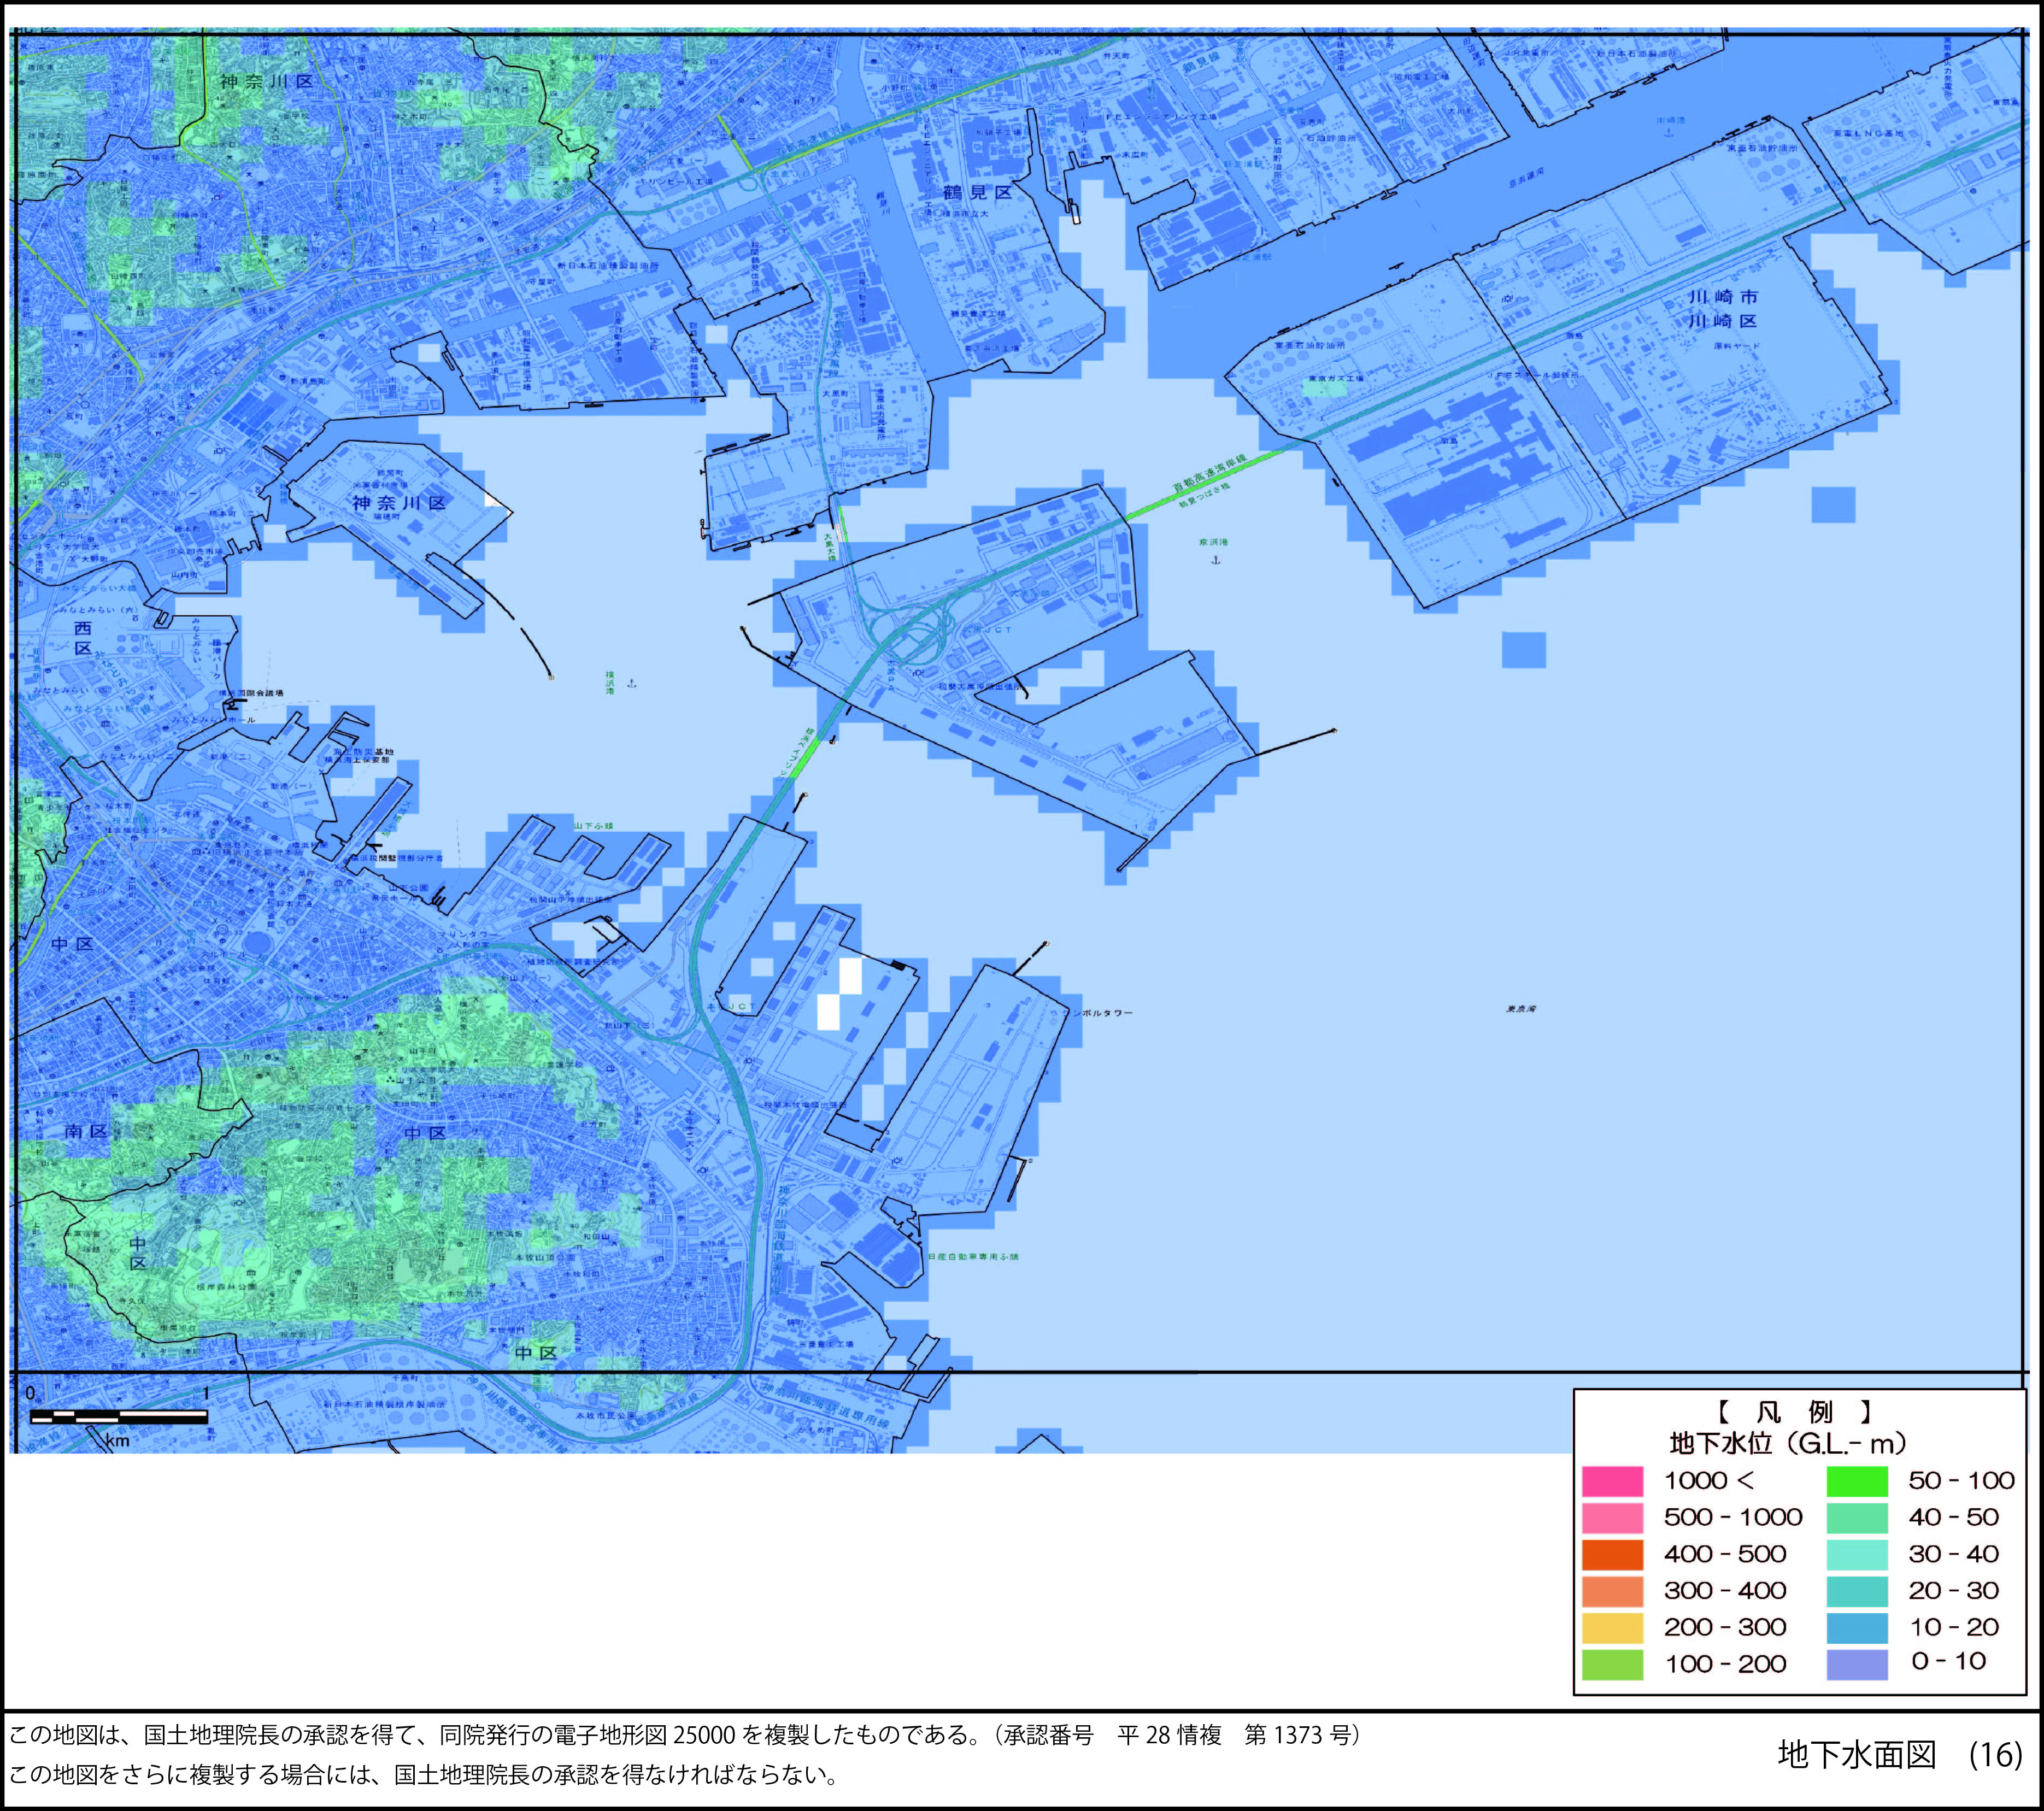This screenshot has width=2044, height=1811.
Task: Select the orange 400 - 500 legend swatch
Action: pos(1612,1555)
